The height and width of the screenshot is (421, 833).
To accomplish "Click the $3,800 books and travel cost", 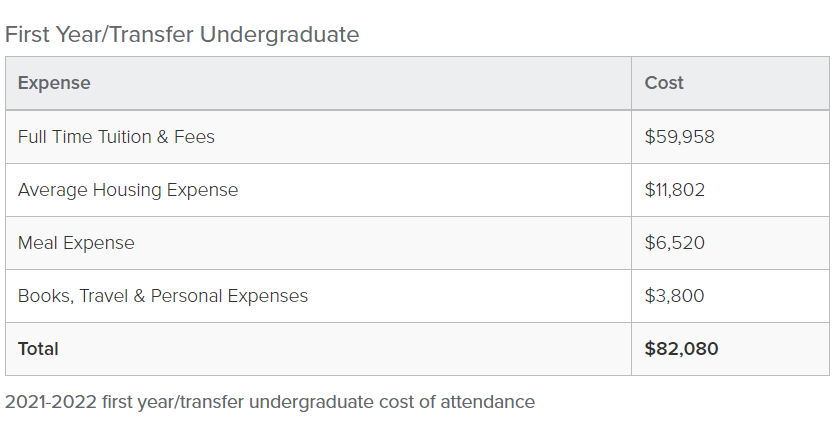I will [675, 296].
